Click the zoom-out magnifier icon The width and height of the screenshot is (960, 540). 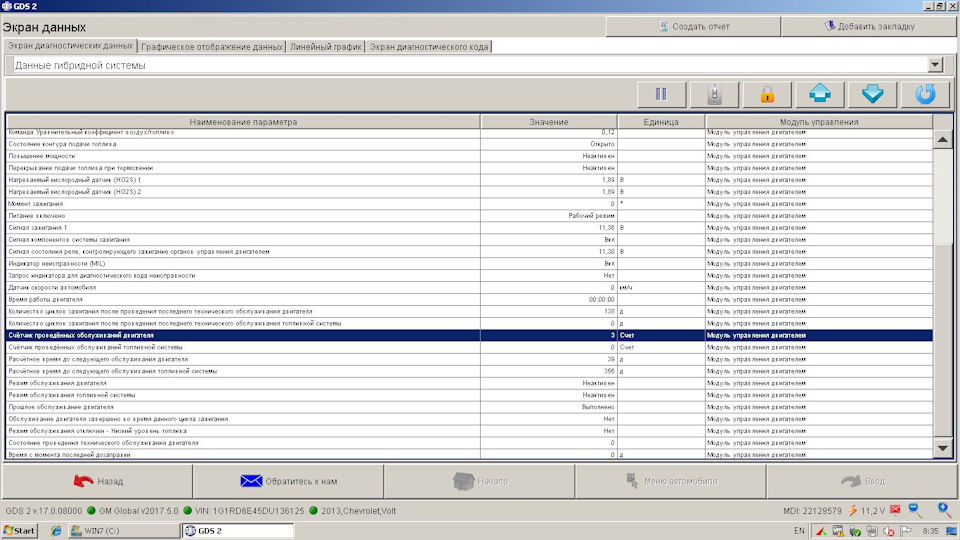915,510
